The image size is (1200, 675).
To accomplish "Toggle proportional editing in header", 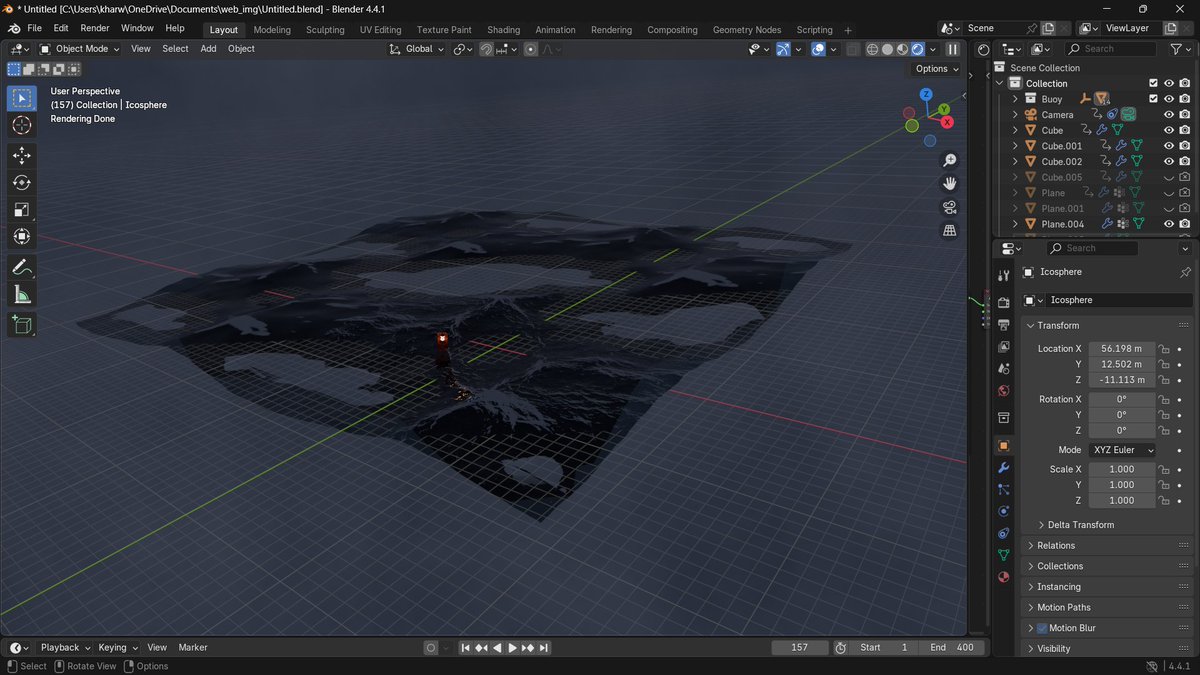I will 531,49.
